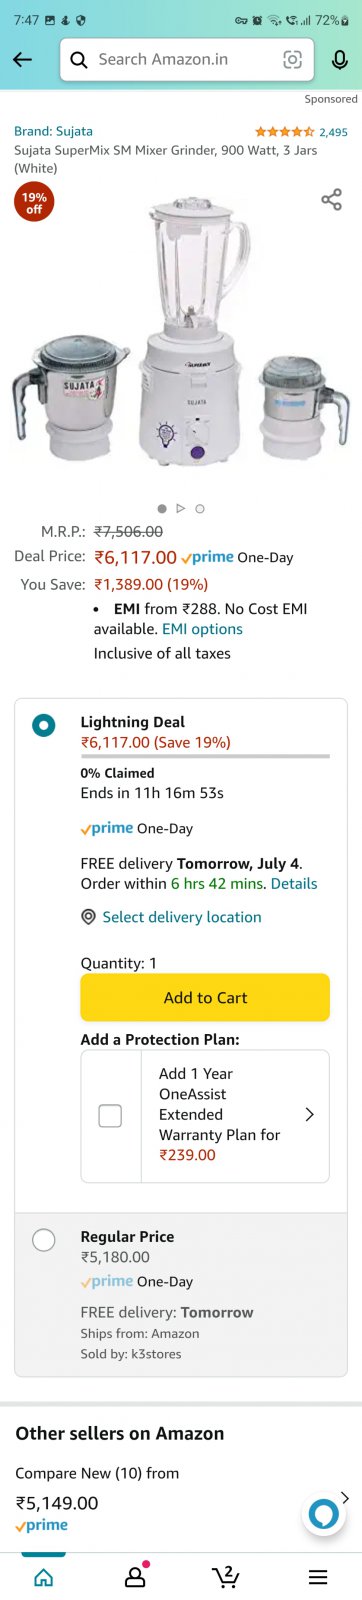The image size is (362, 1600).
Task: Open the profile account tab
Action: click(135, 1576)
